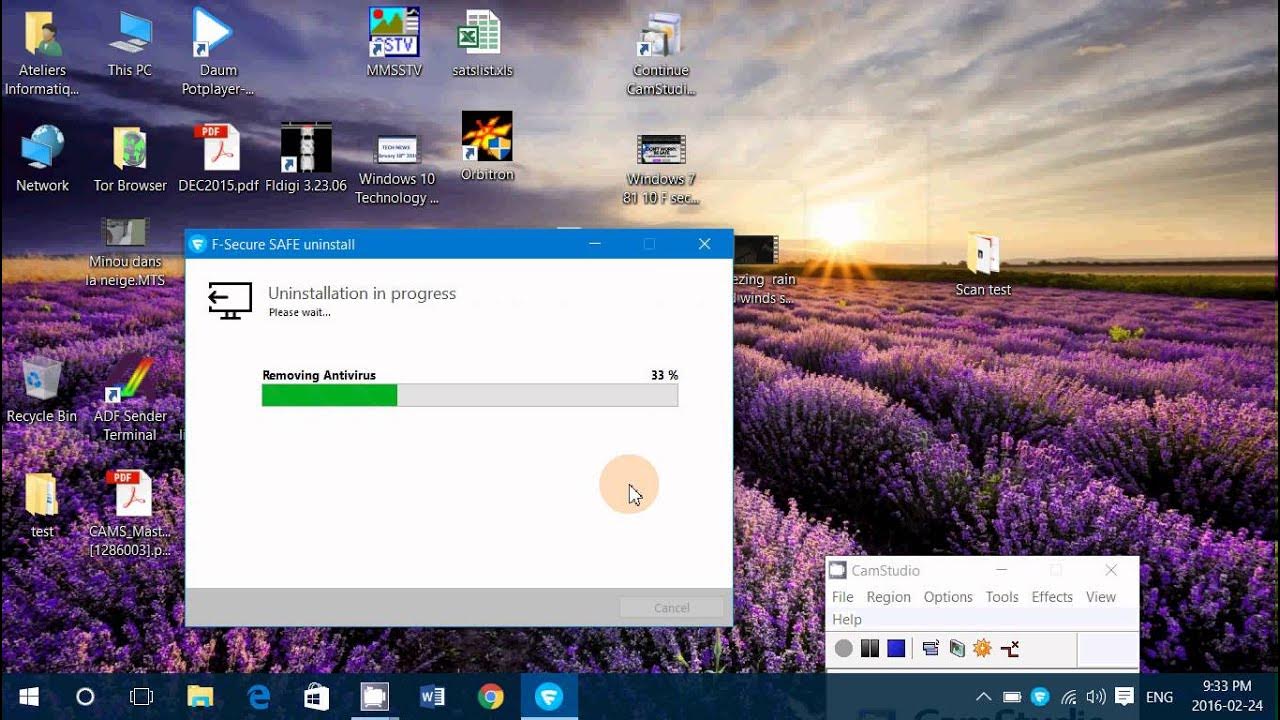Open CamStudio screen annotations icon
The width and height of the screenshot is (1280, 720).
click(x=957, y=649)
